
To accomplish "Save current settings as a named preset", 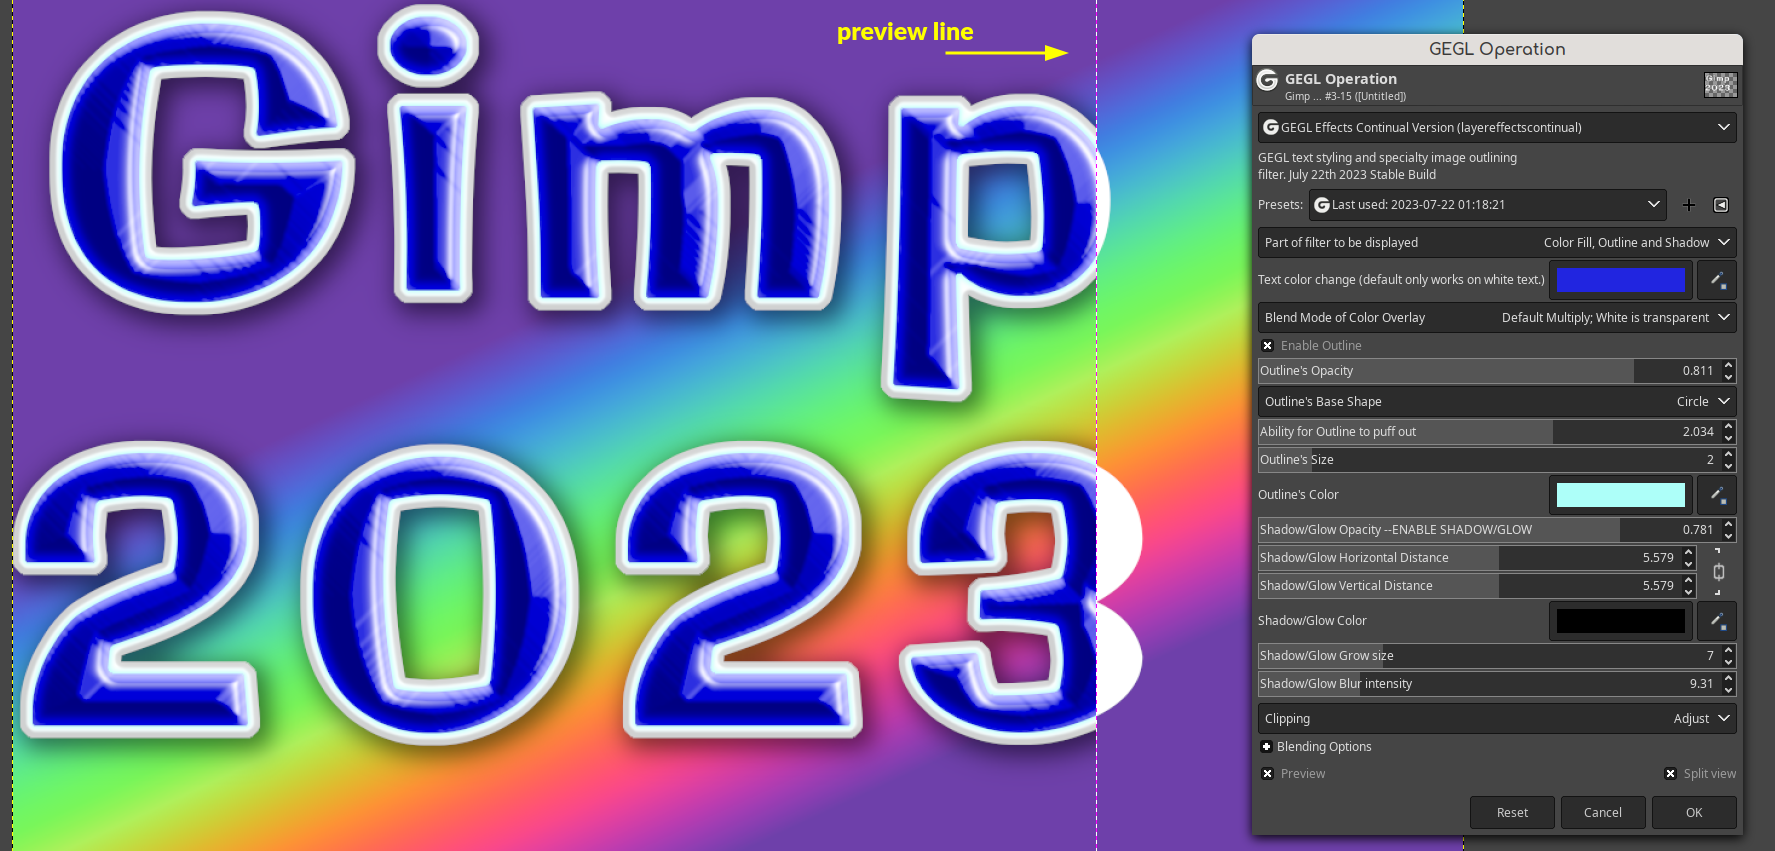I will [1689, 205].
